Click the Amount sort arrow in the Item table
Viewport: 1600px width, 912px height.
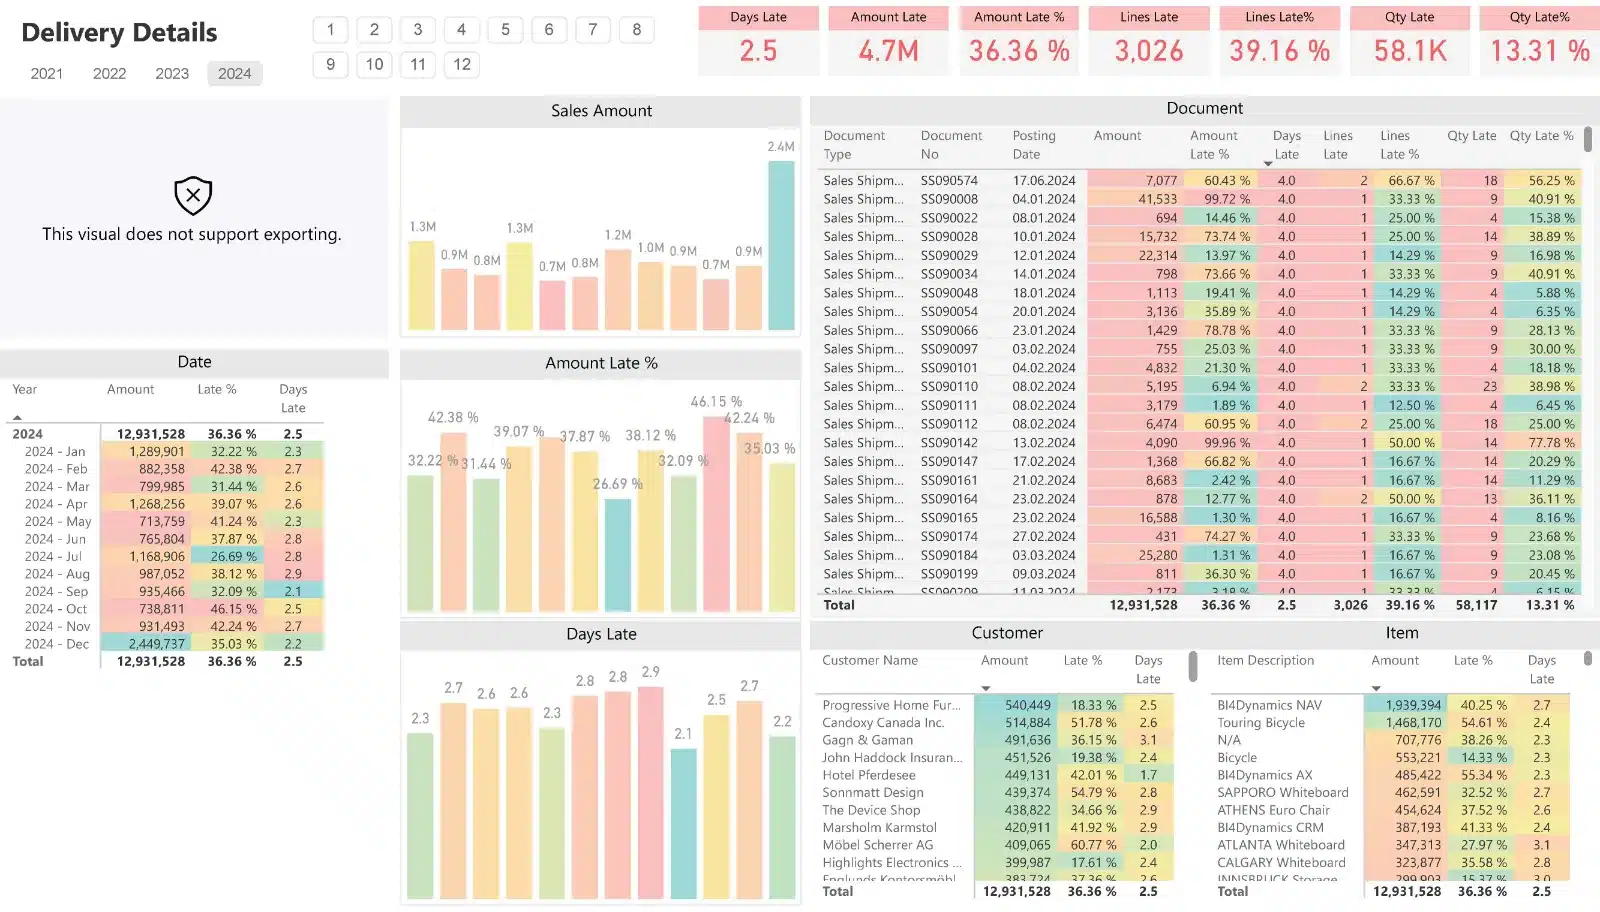tap(1376, 688)
